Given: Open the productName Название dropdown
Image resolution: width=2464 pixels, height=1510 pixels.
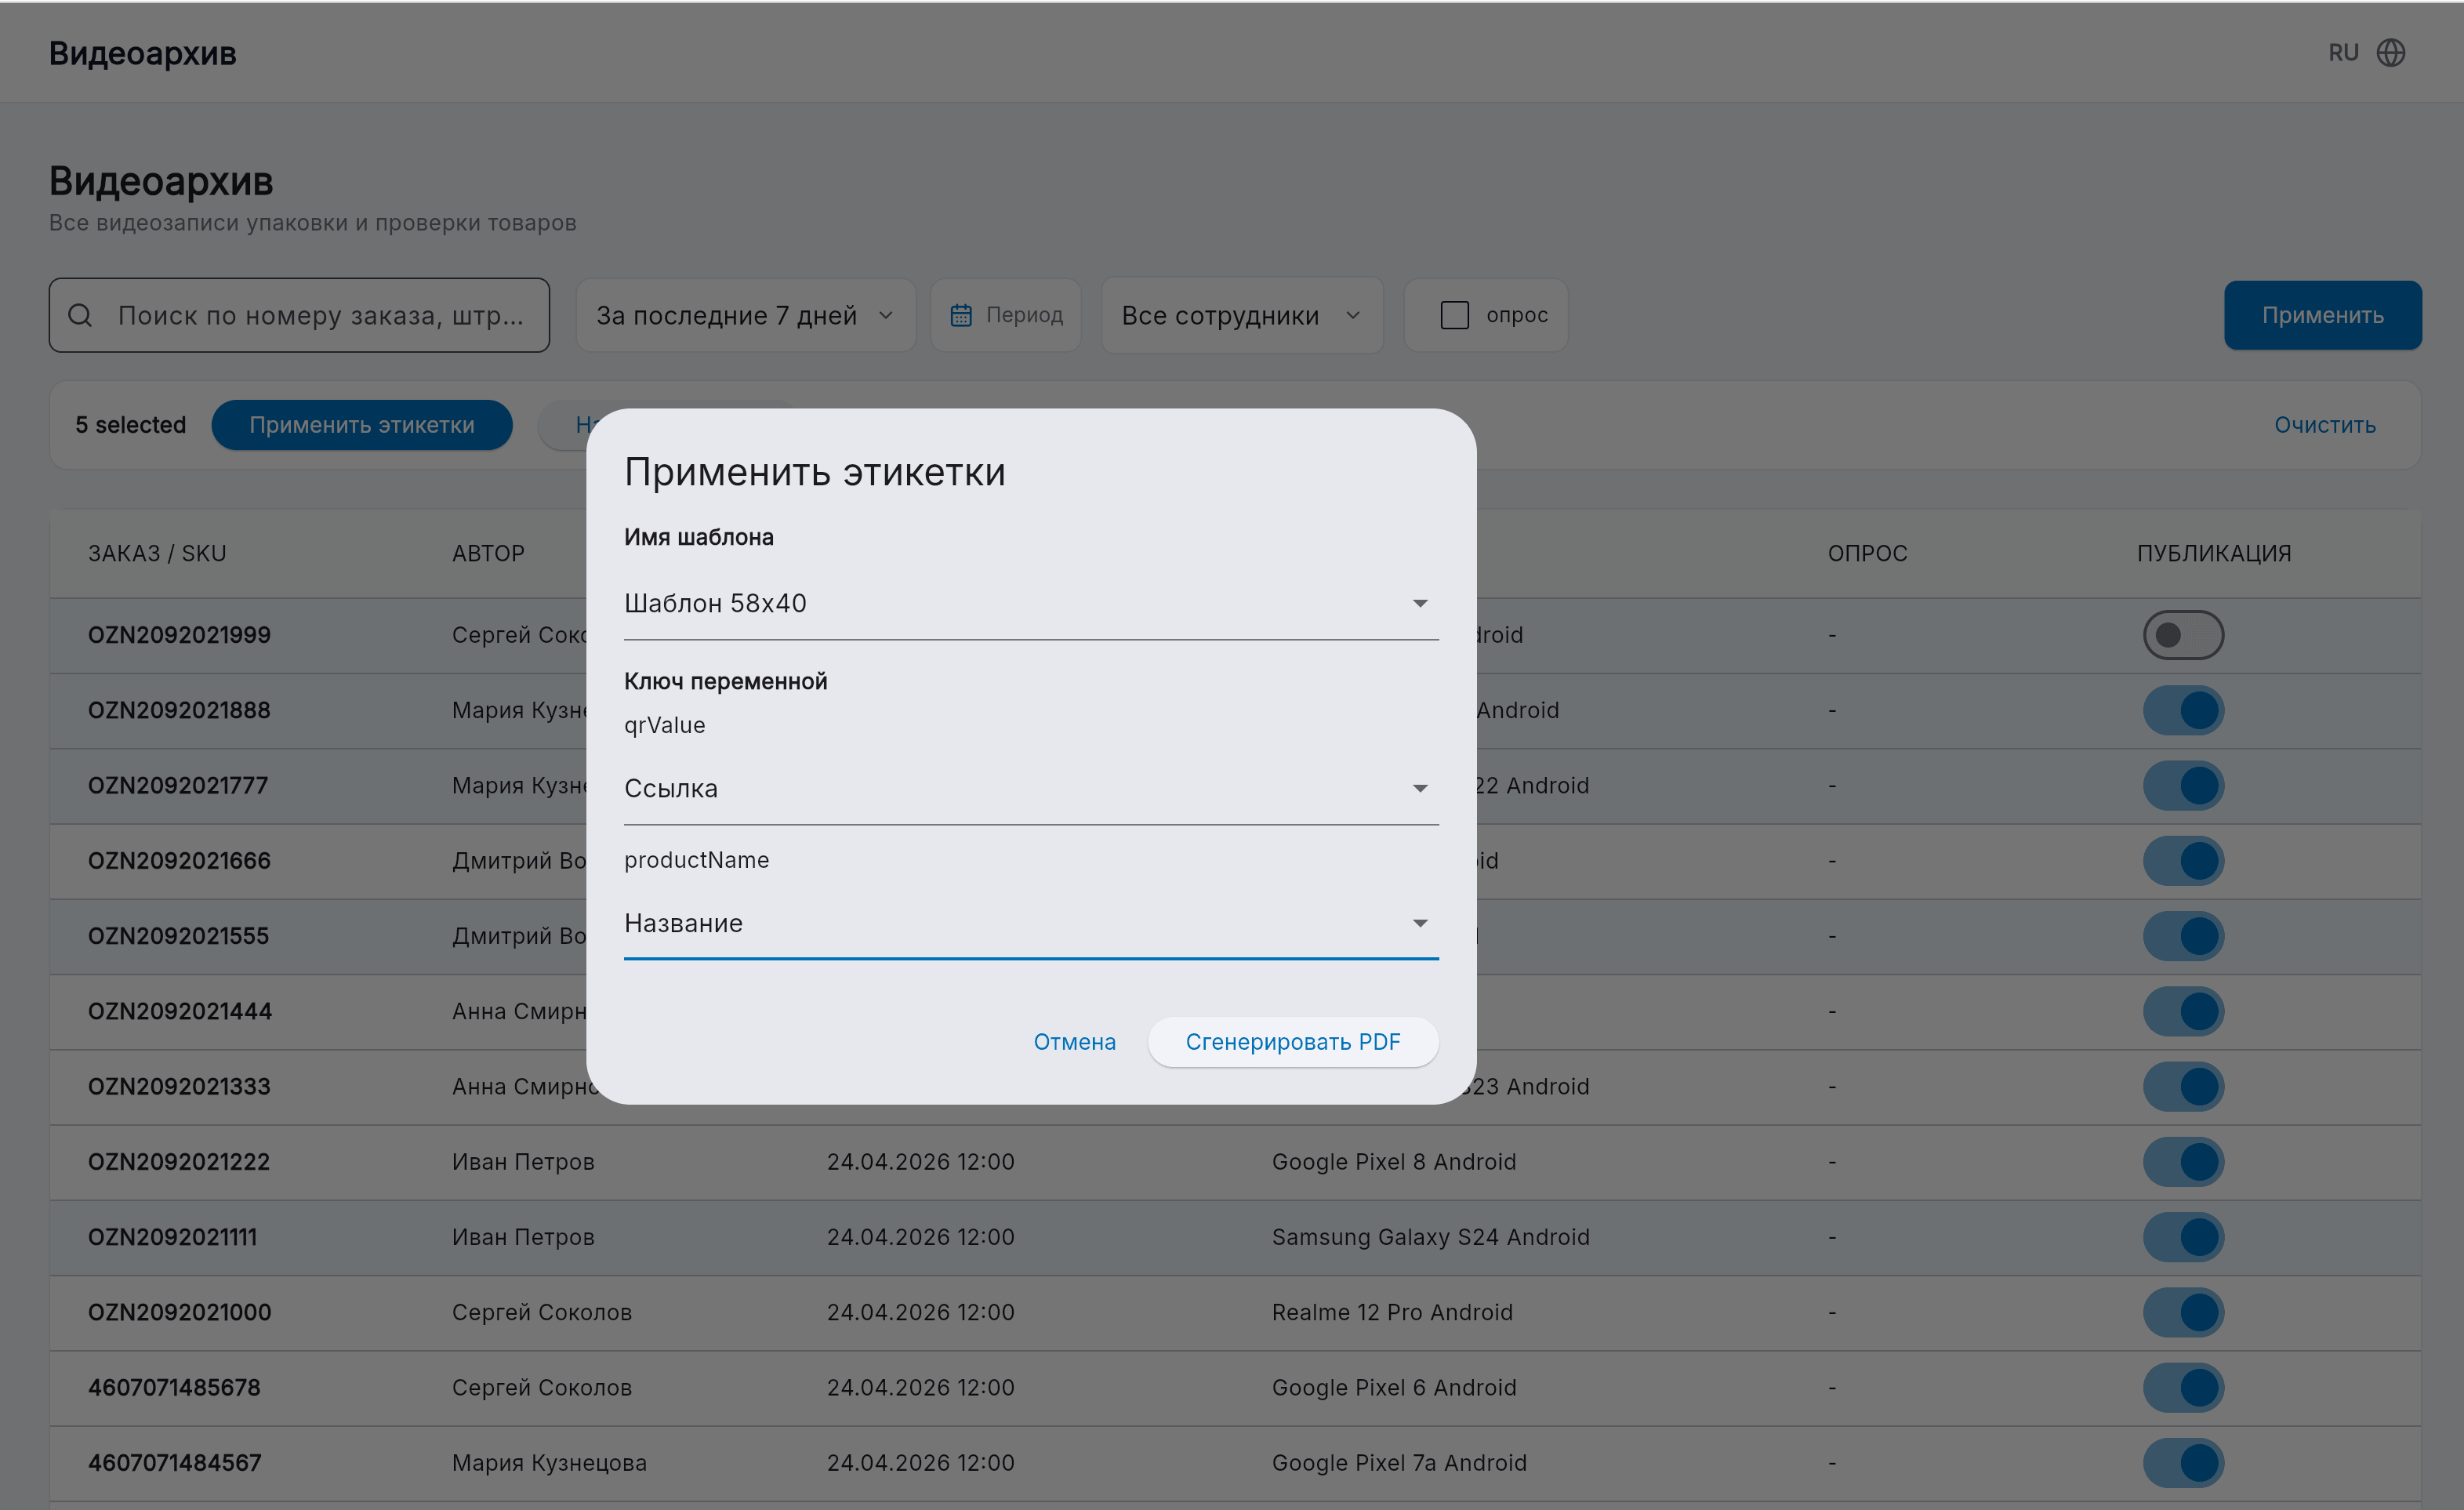Looking at the screenshot, I should pos(1031,923).
